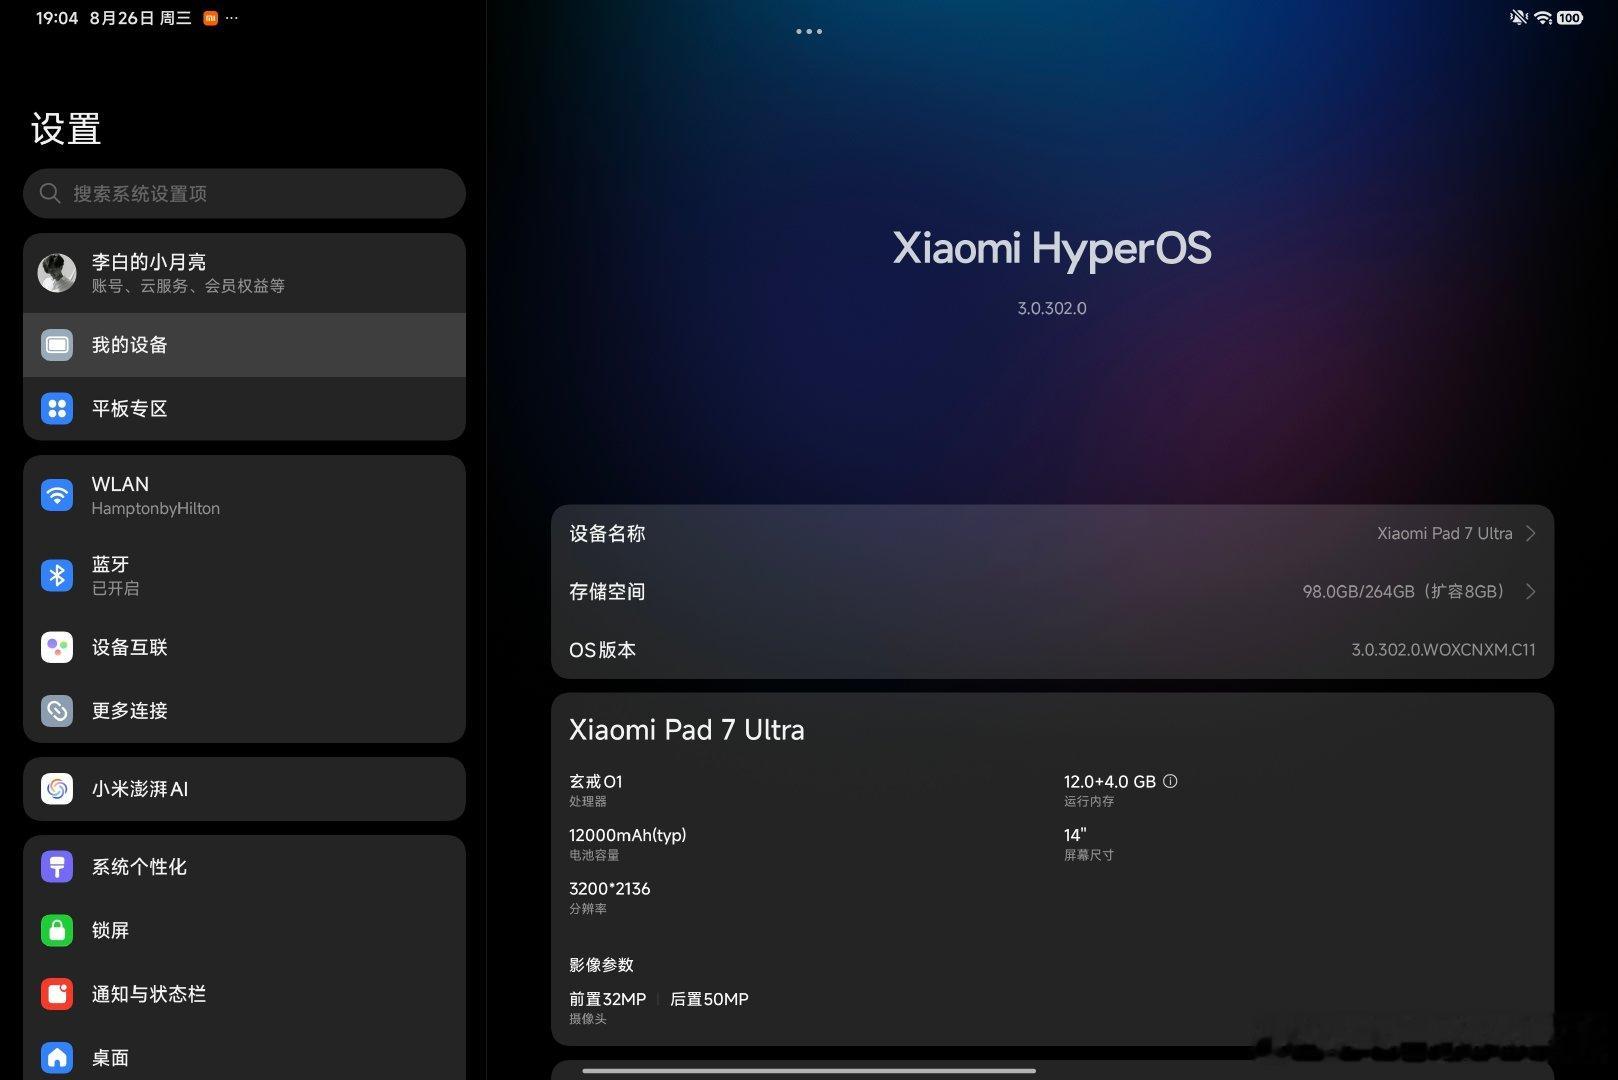Viewport: 1618px width, 1080px height.
Task: Tap the 蓝牙 Bluetooth icon
Action: pyautogui.click(x=57, y=575)
